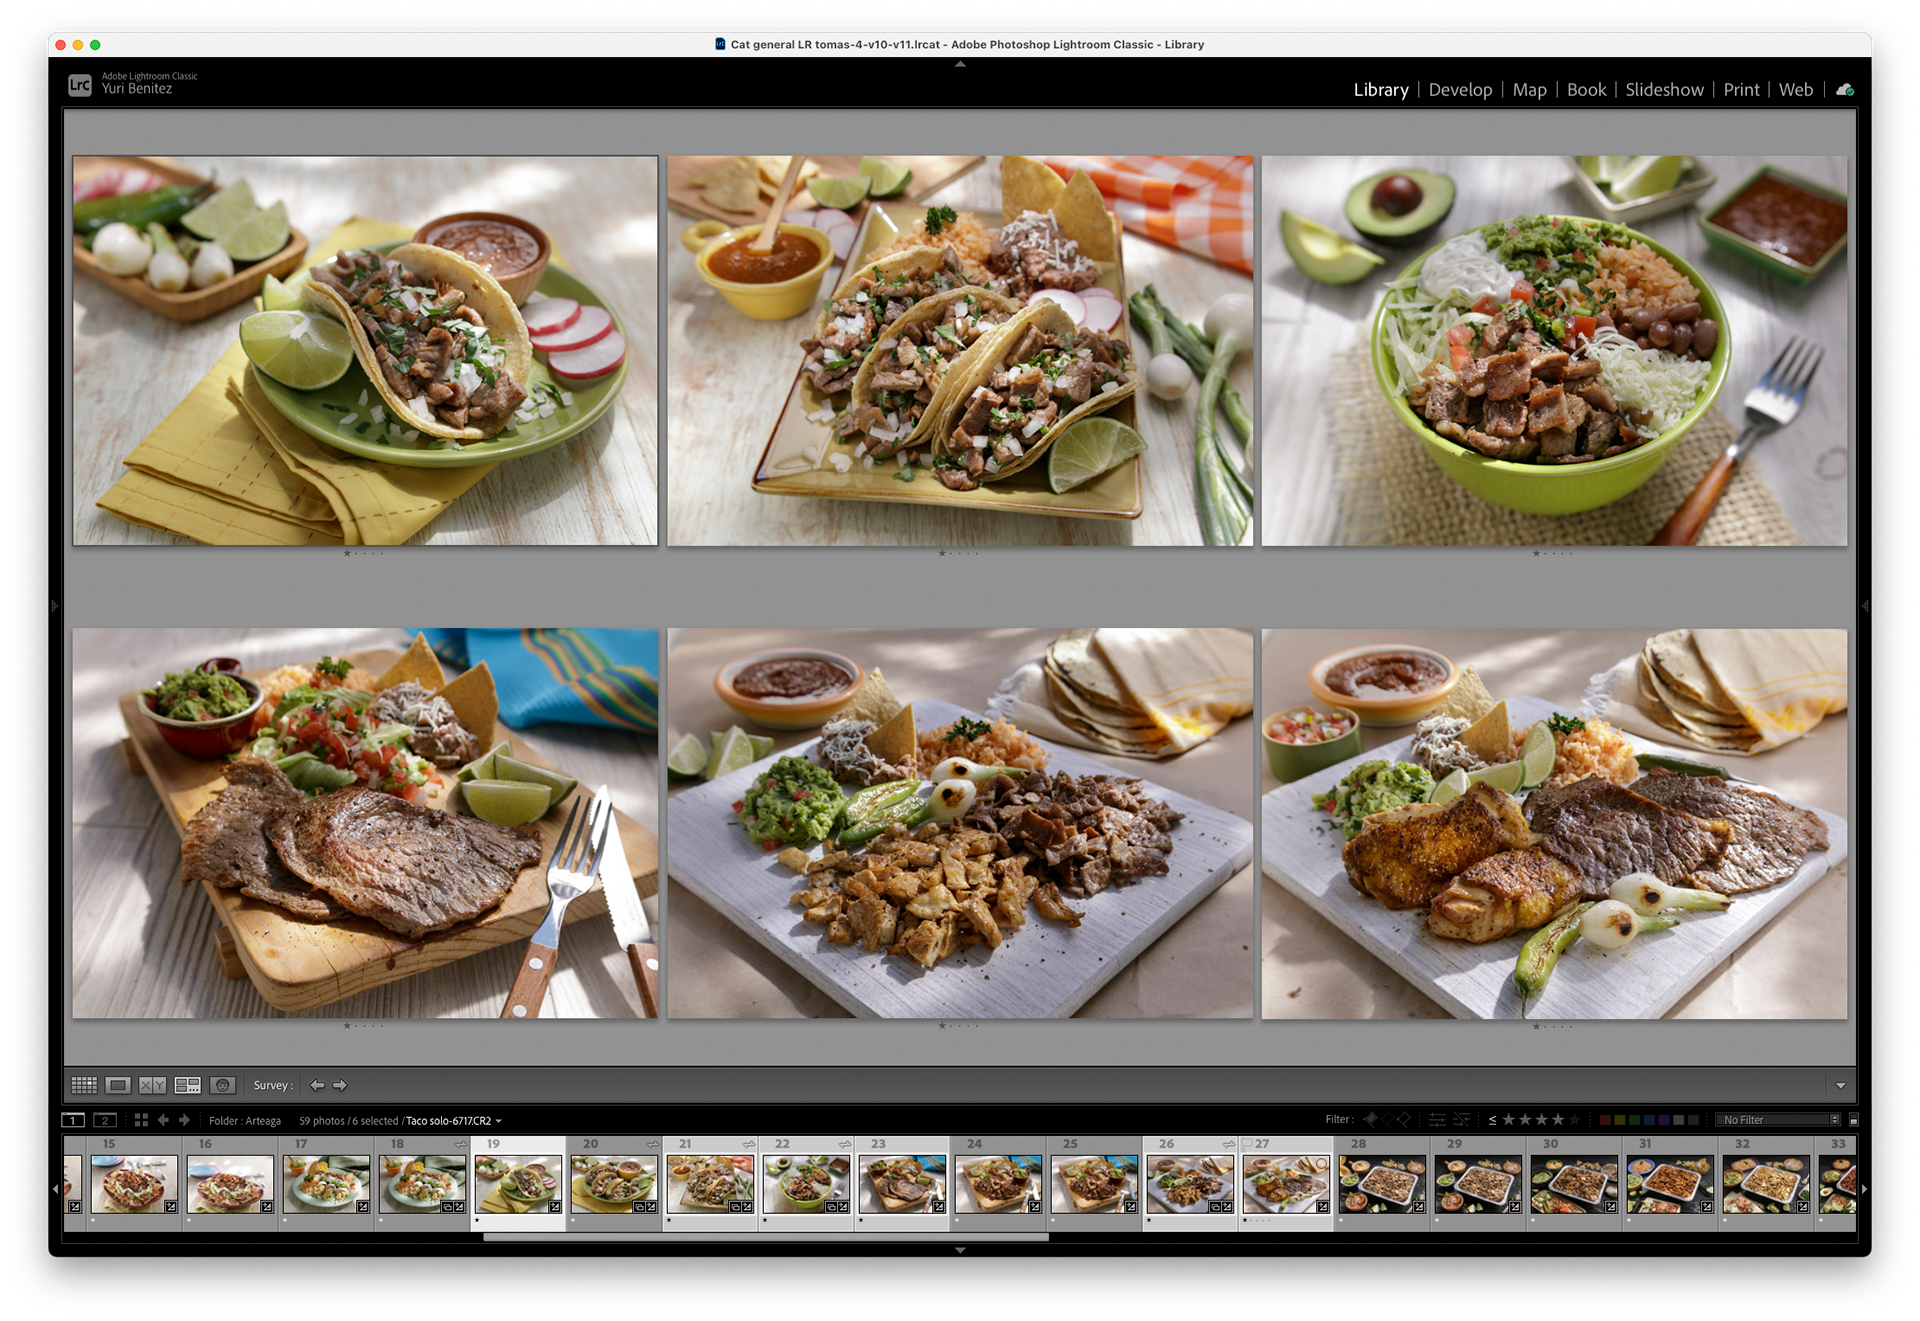Switch to Grid view icon

84,1085
